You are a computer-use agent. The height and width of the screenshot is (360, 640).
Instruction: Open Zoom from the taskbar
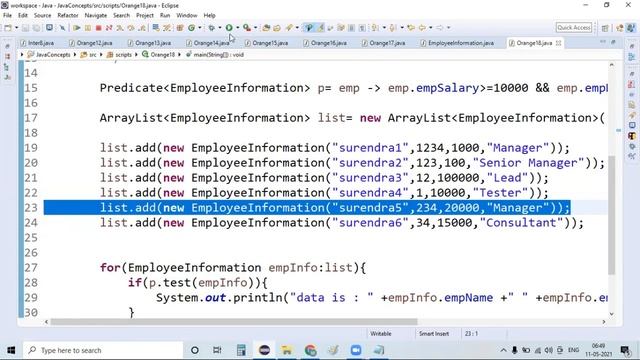tap(356, 350)
